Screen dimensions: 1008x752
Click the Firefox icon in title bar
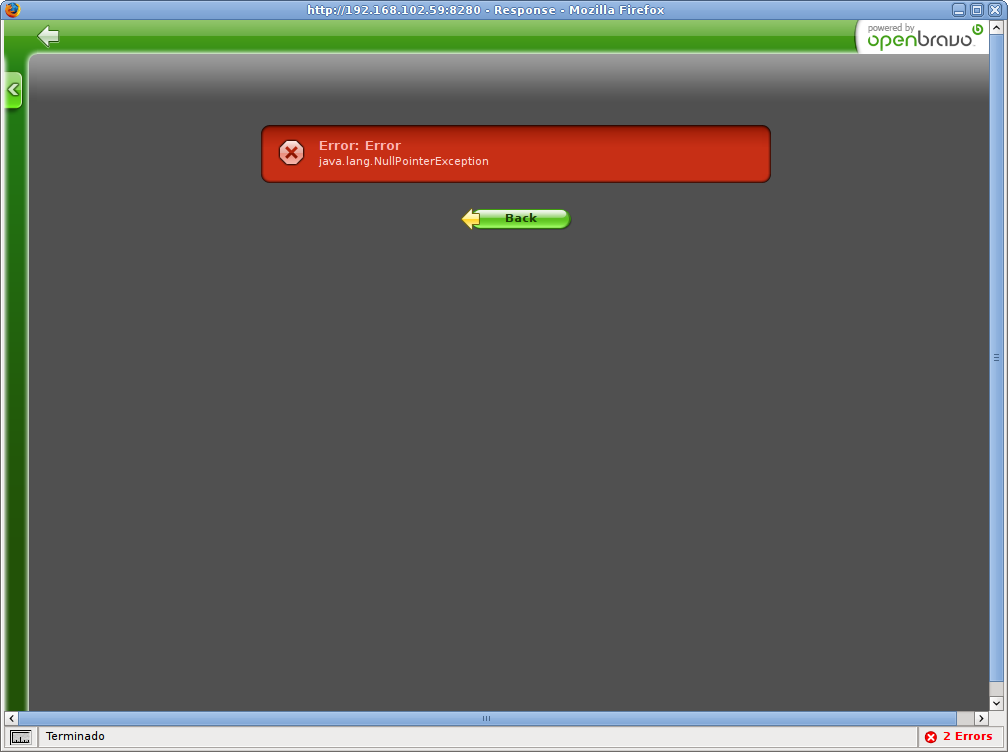(12, 10)
